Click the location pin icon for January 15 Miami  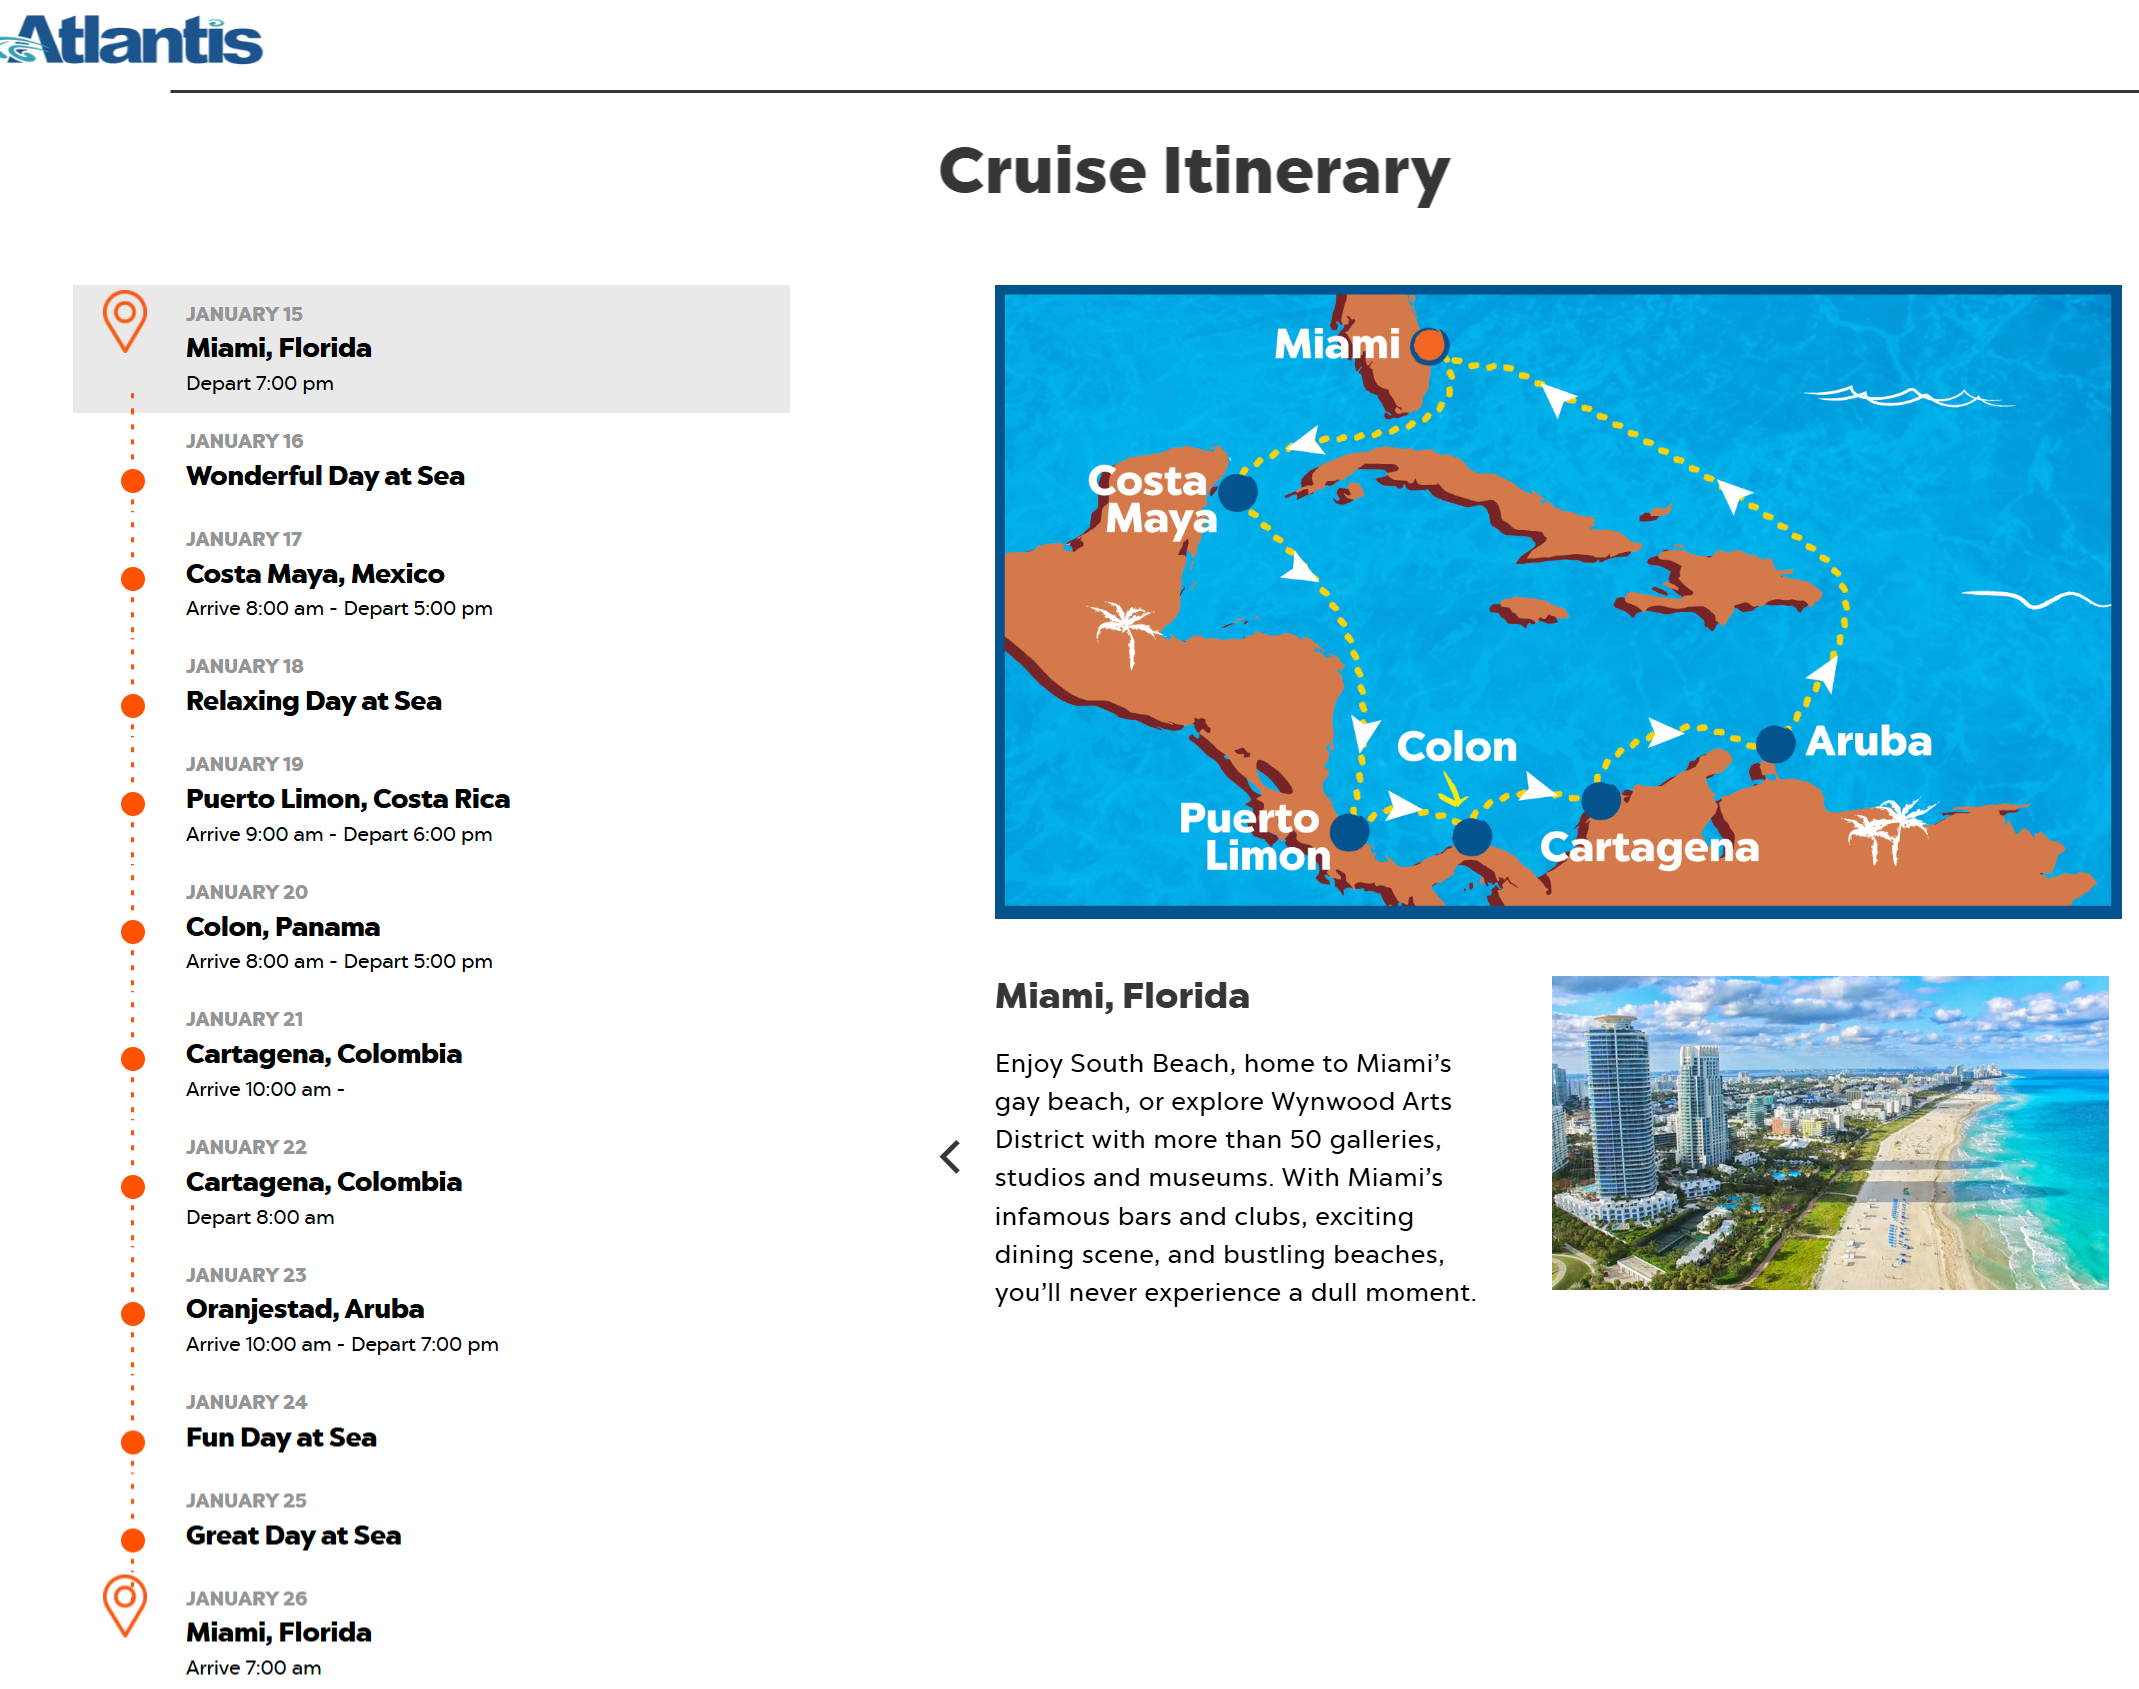pyautogui.click(x=125, y=321)
